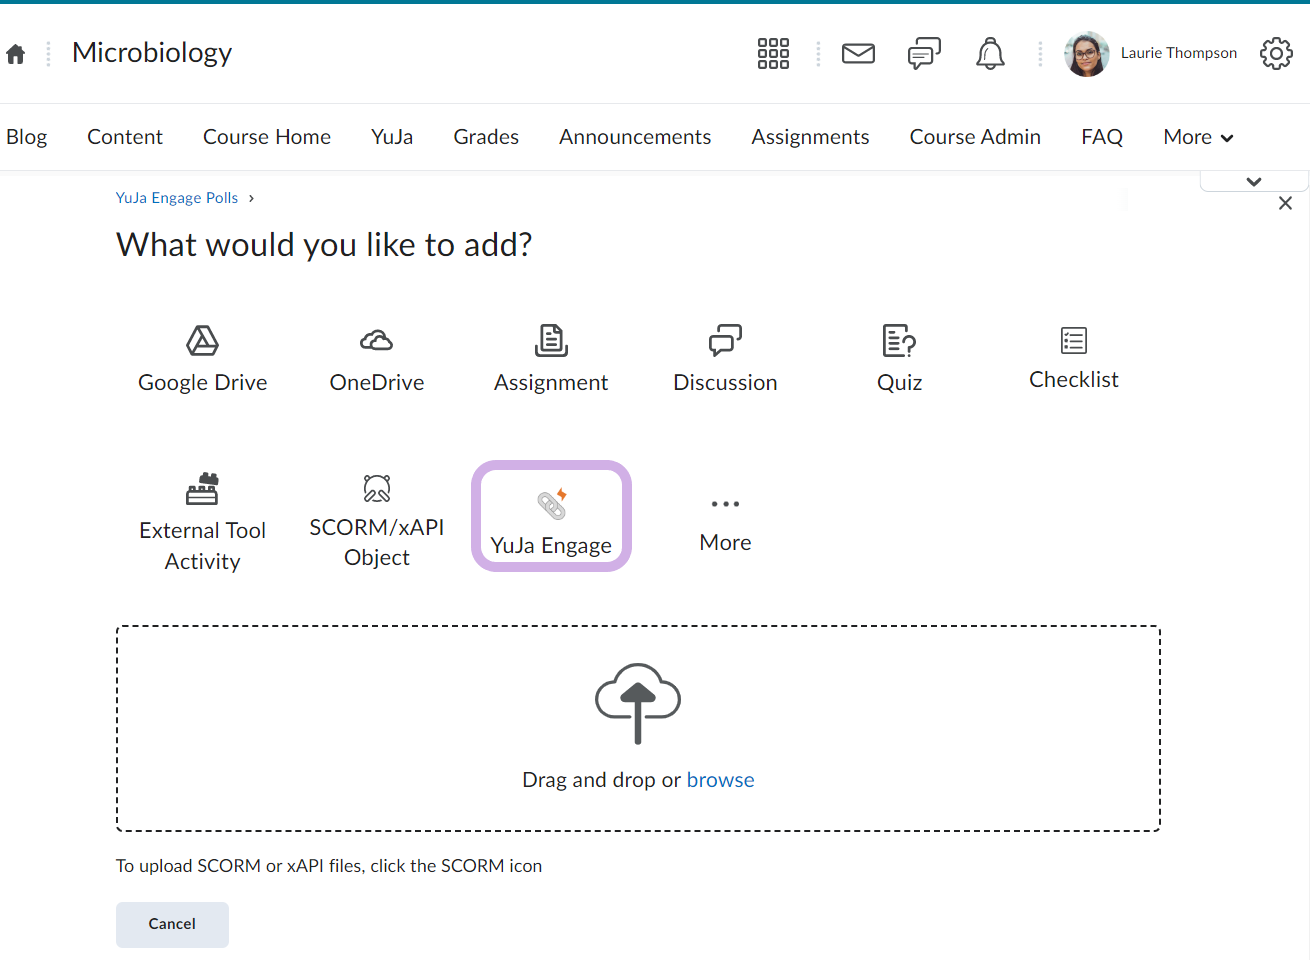This screenshot has height=961, width=1310.
Task: Open the admin tools gear icon
Action: (x=1276, y=53)
